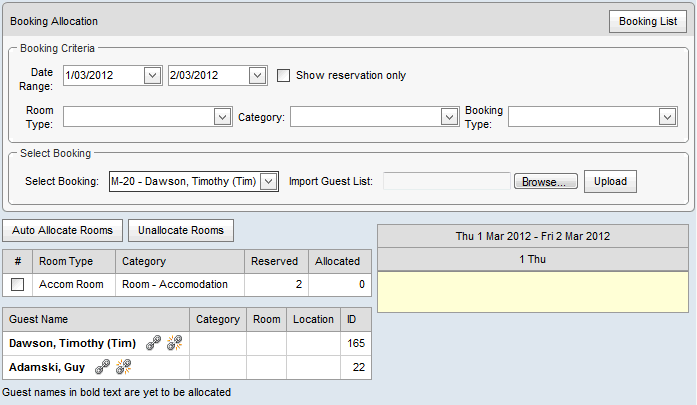Expand the Booking Type dropdown

click(667, 117)
